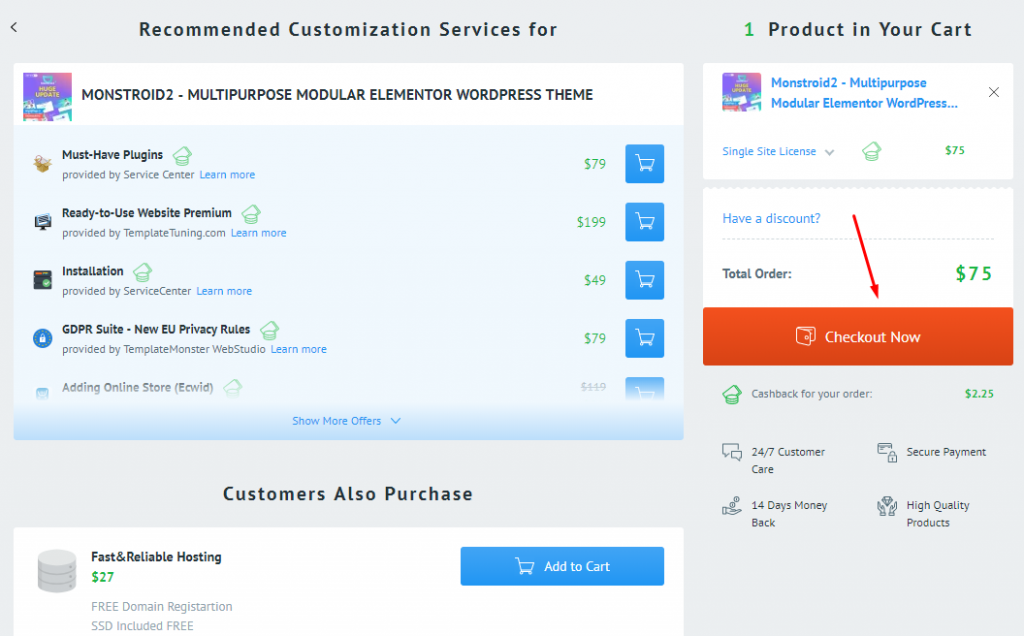Click Adding Online Store (Ecwid) title
Image resolution: width=1024 pixels, height=636 pixels.
coord(138,387)
